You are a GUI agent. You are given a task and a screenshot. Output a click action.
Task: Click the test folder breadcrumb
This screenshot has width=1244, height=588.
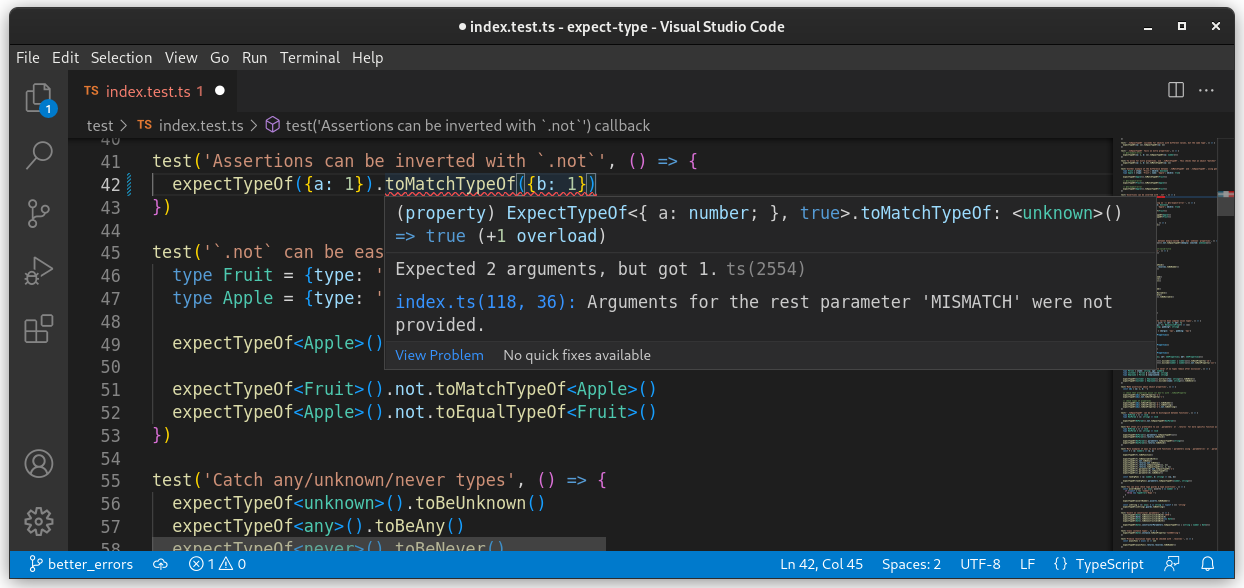point(100,125)
